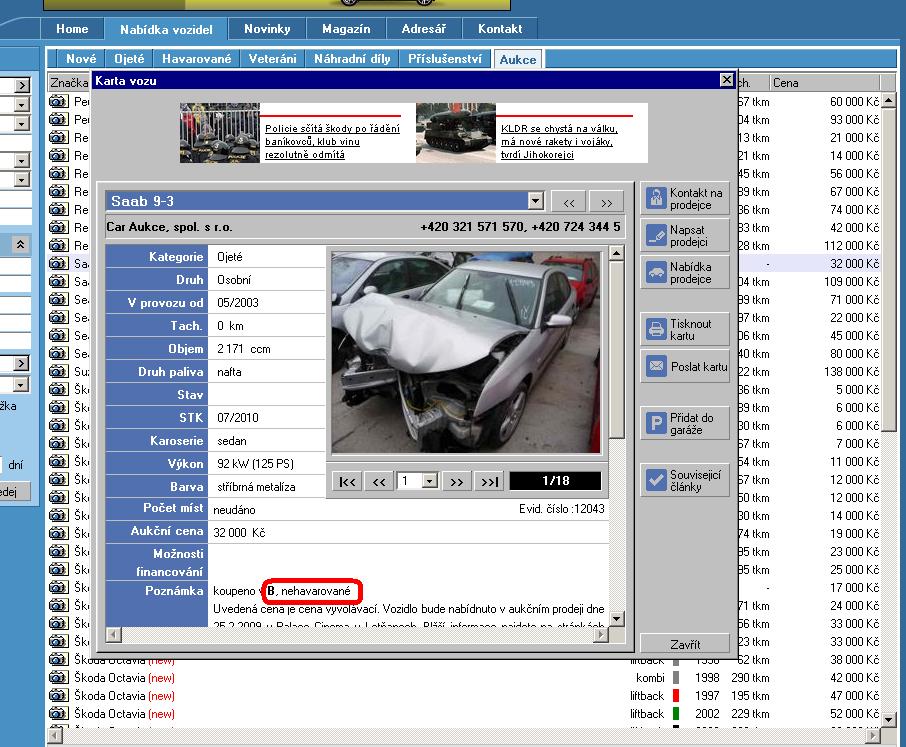Click the red color swatch of 1997 Octavia
Image resolution: width=906 pixels, height=747 pixels.
pos(676,696)
